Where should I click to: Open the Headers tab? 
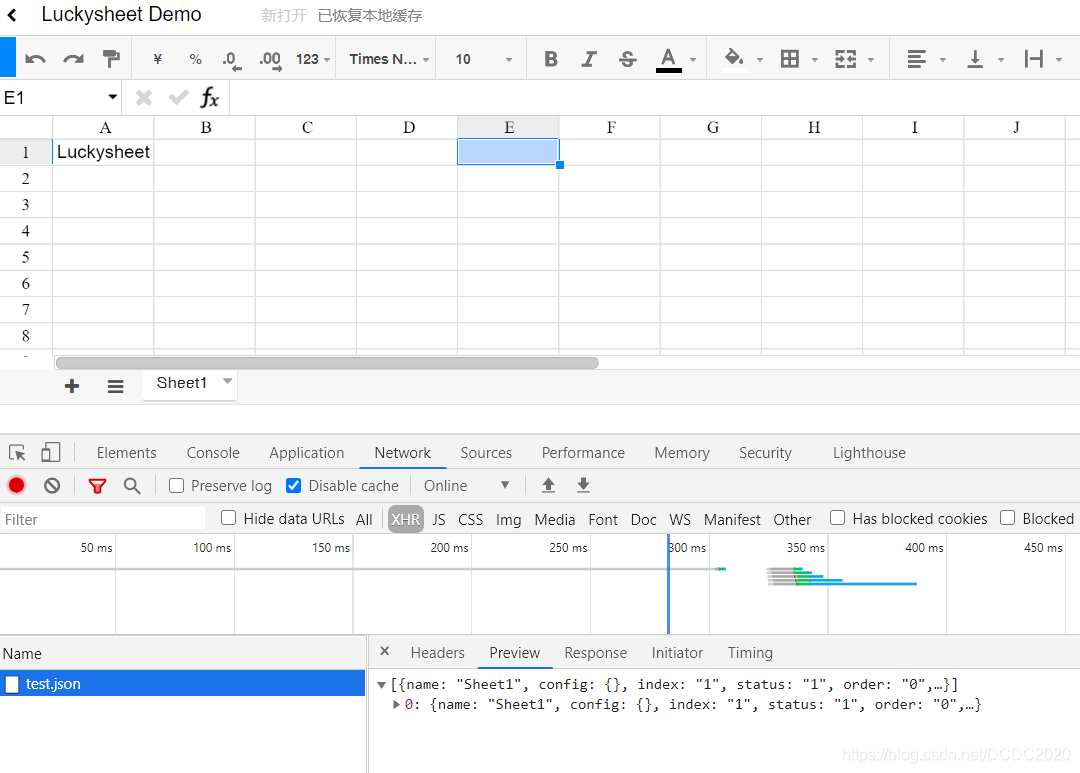[437, 652]
